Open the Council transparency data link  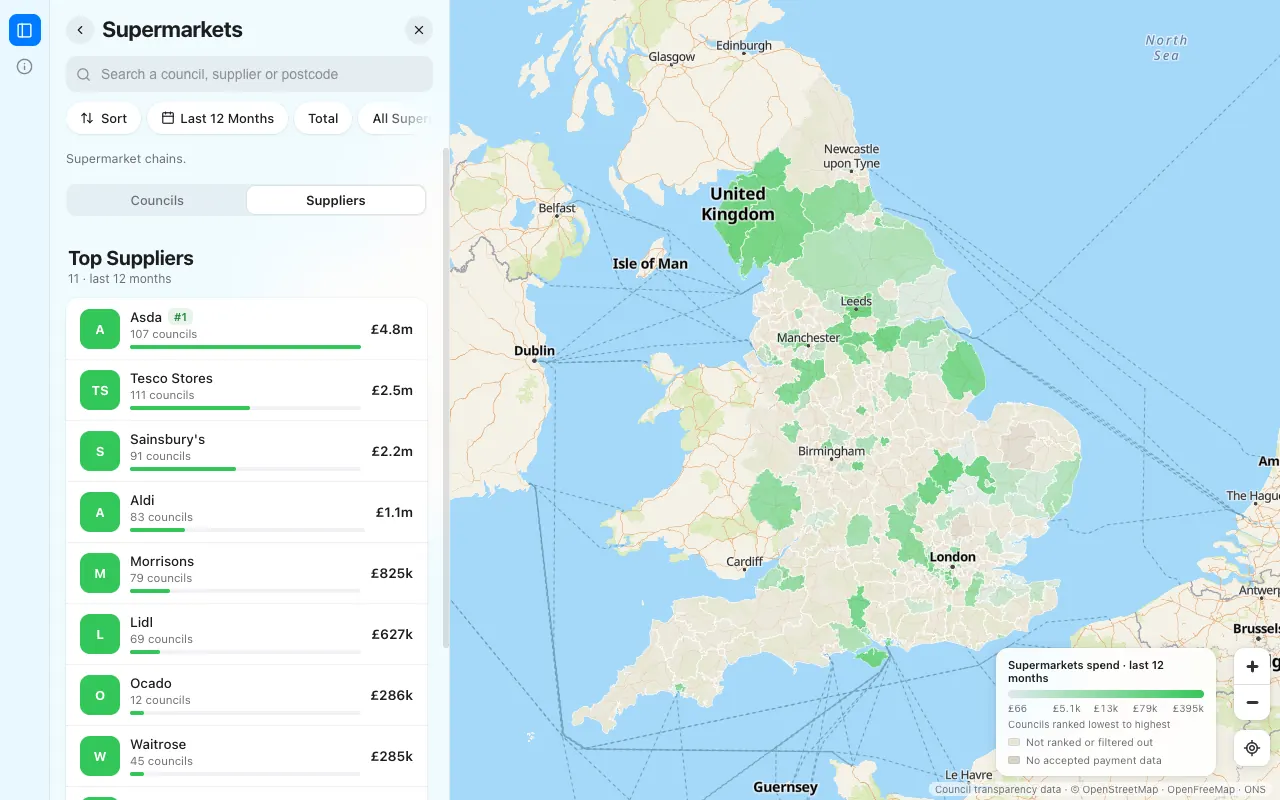[x=998, y=790]
